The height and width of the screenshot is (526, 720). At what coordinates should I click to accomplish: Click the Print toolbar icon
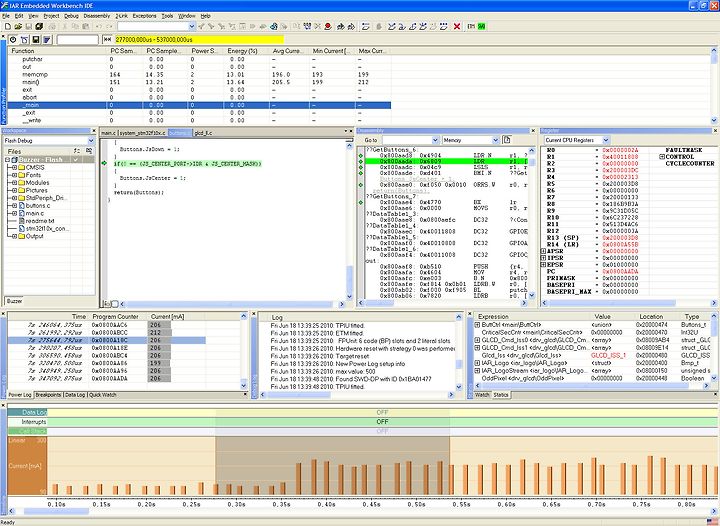(x=52, y=27)
